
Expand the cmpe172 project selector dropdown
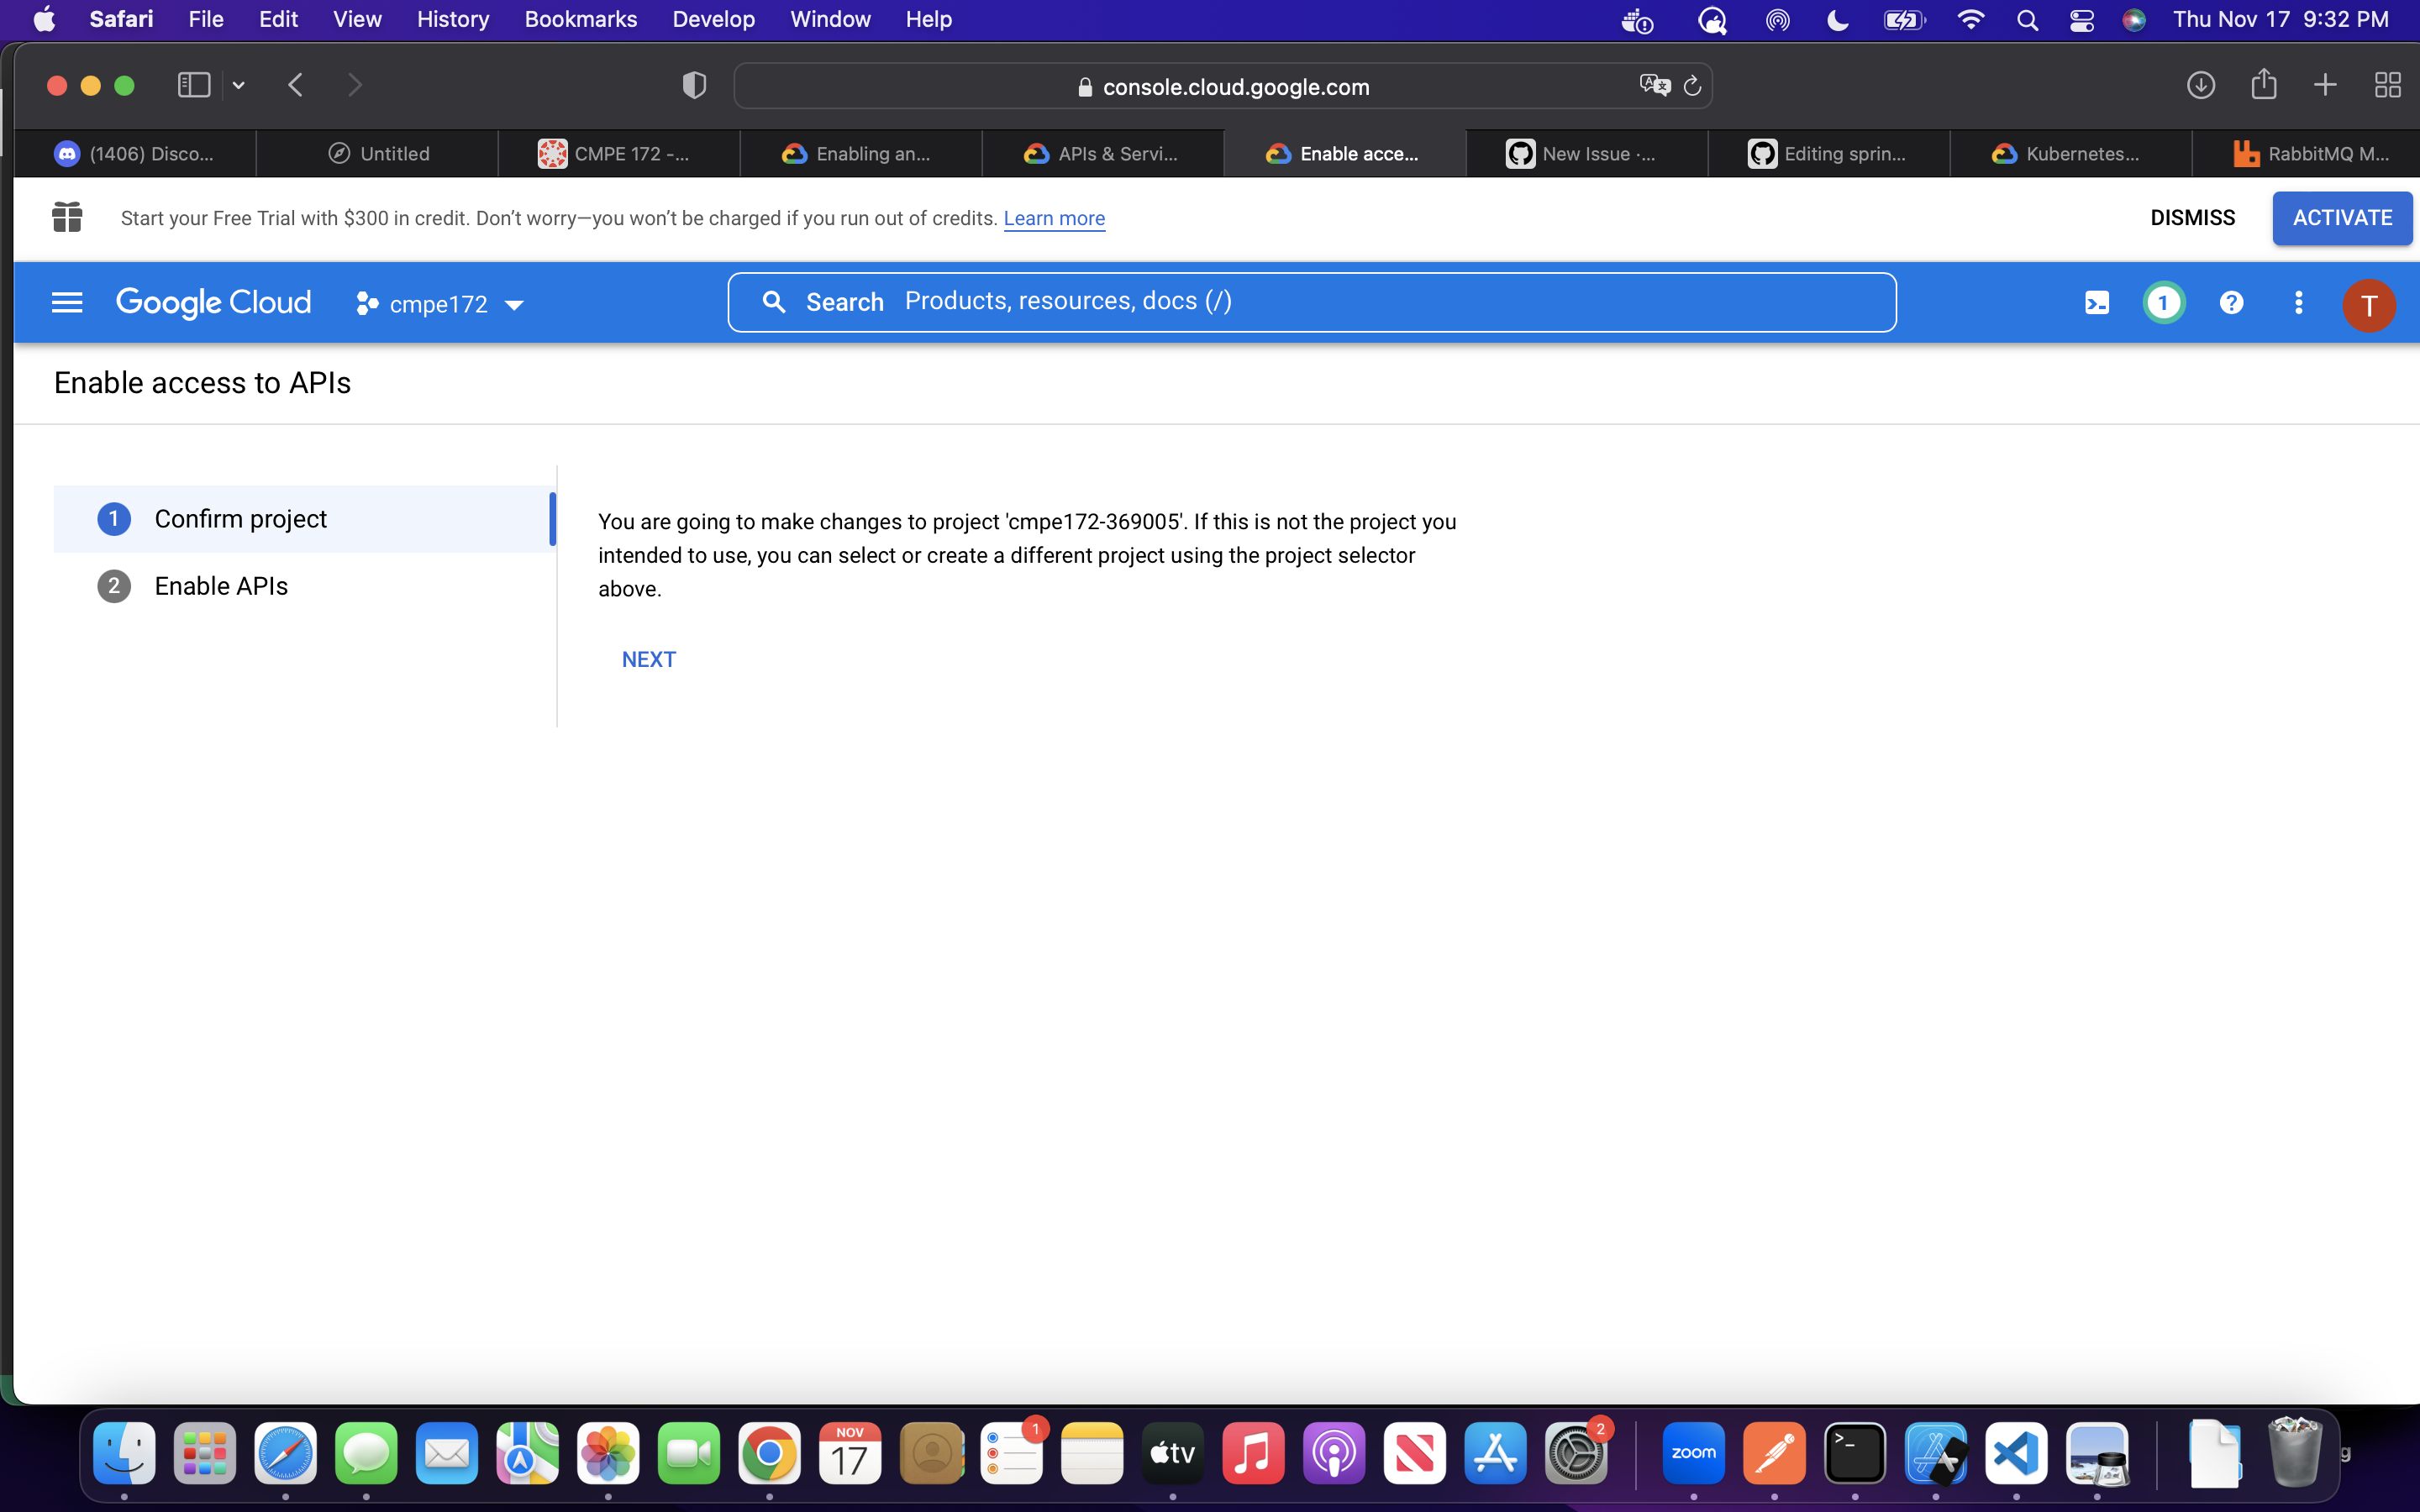(440, 304)
